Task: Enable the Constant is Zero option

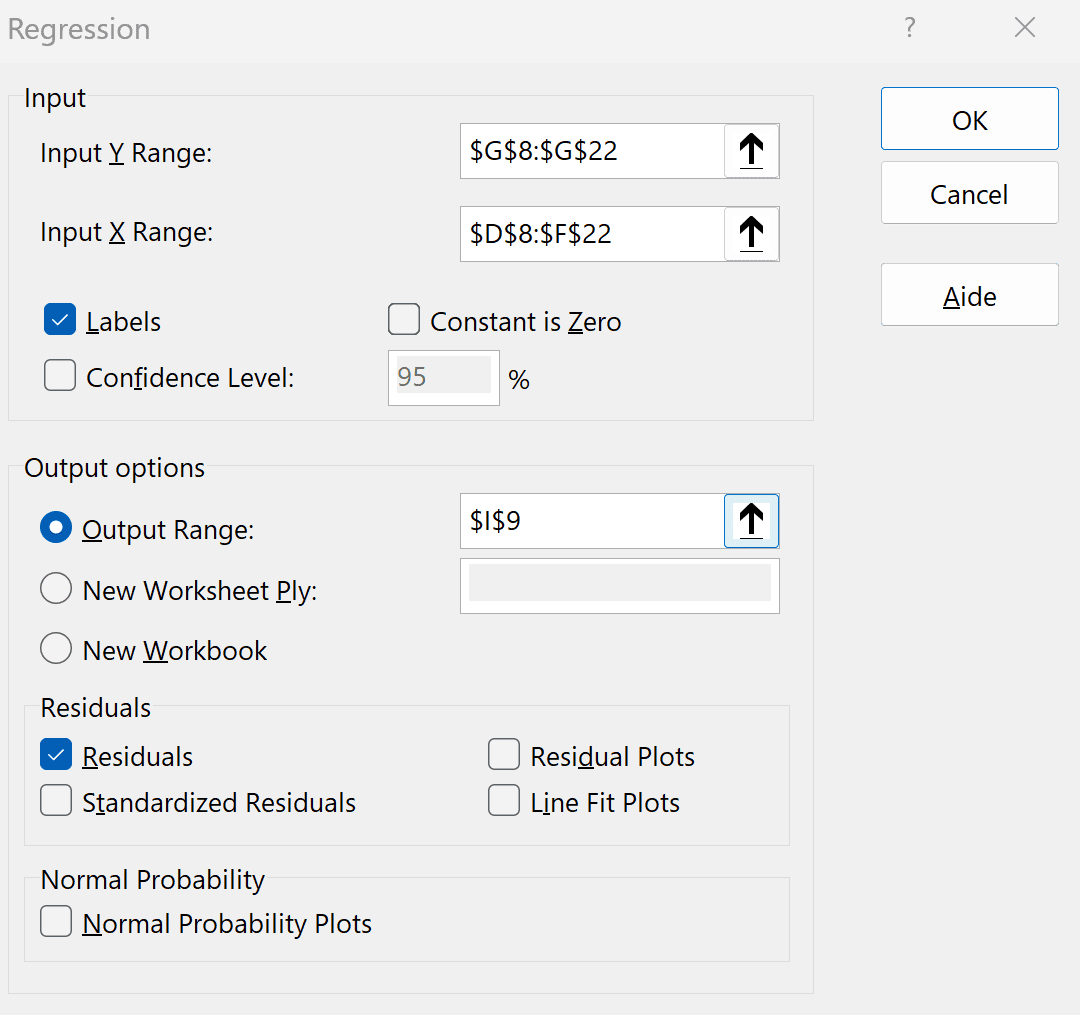Action: pos(404,321)
